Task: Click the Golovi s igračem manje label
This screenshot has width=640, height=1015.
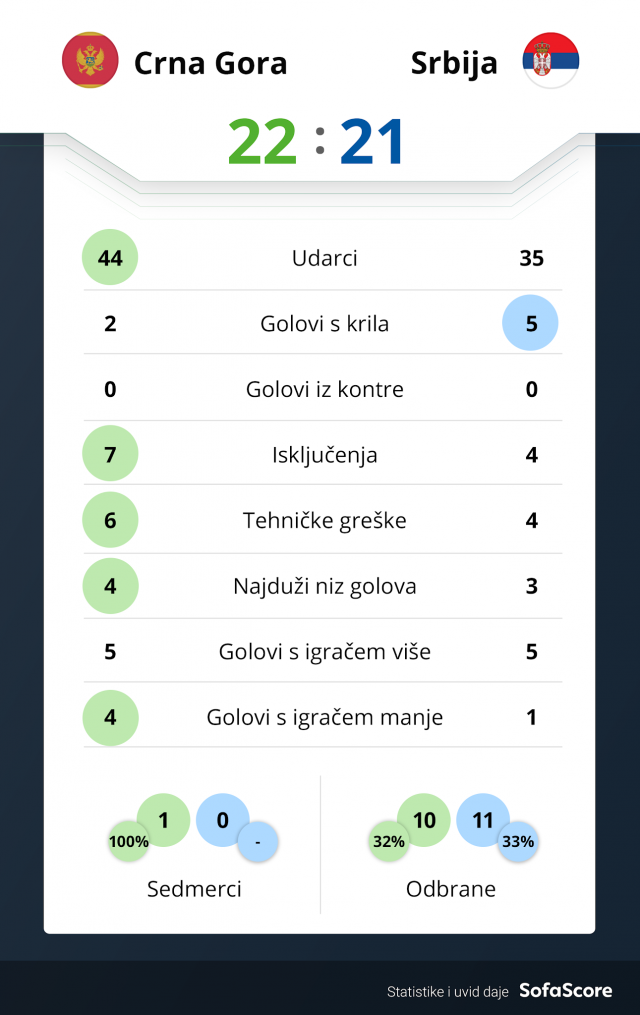Action: point(325,717)
